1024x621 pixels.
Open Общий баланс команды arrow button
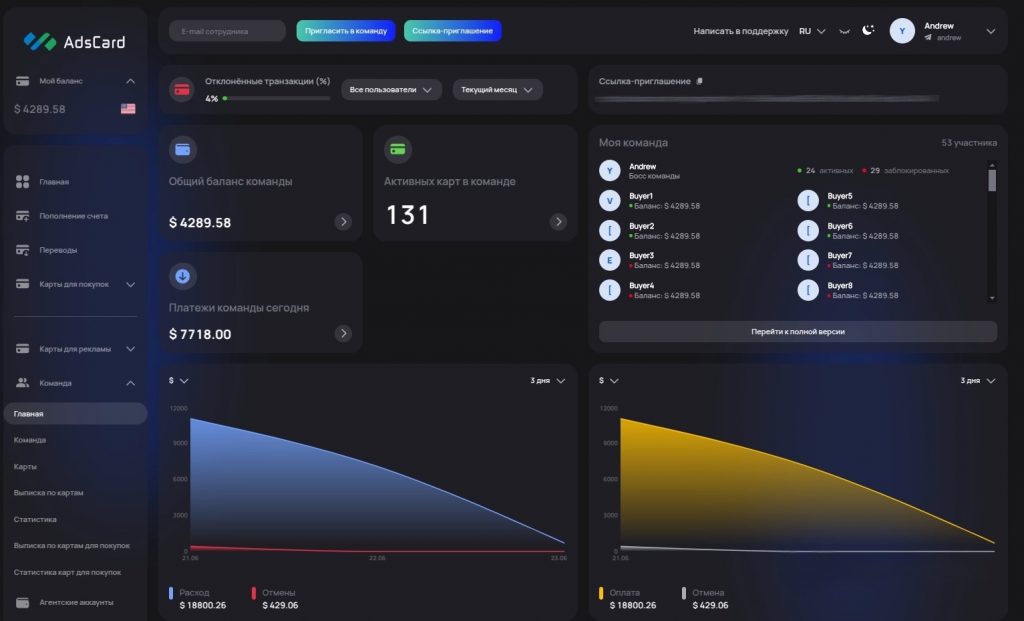343,222
